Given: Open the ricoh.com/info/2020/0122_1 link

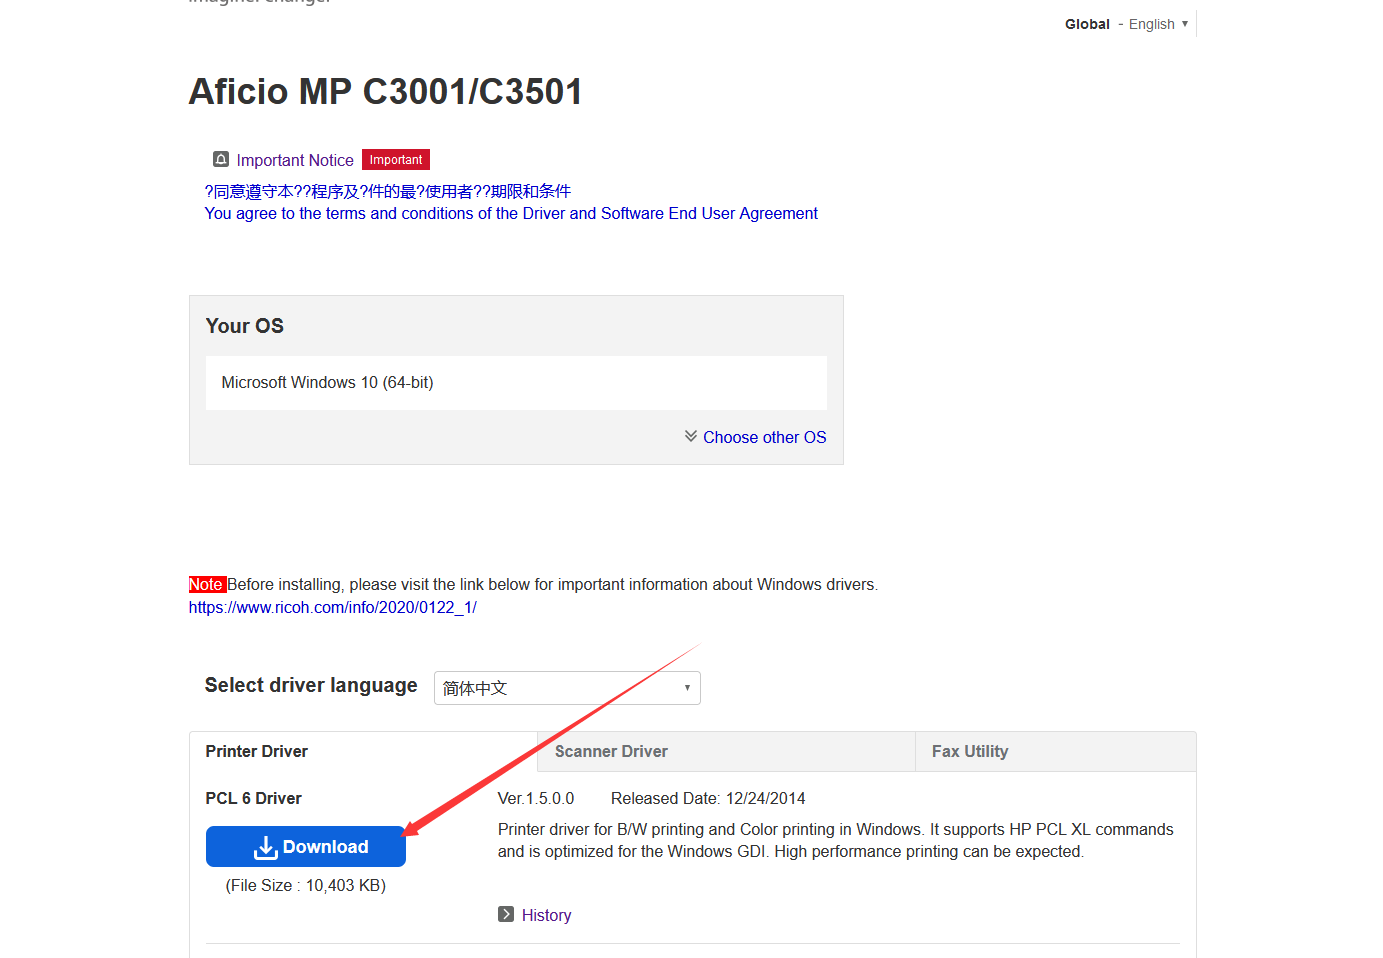Looking at the screenshot, I should tap(333, 607).
